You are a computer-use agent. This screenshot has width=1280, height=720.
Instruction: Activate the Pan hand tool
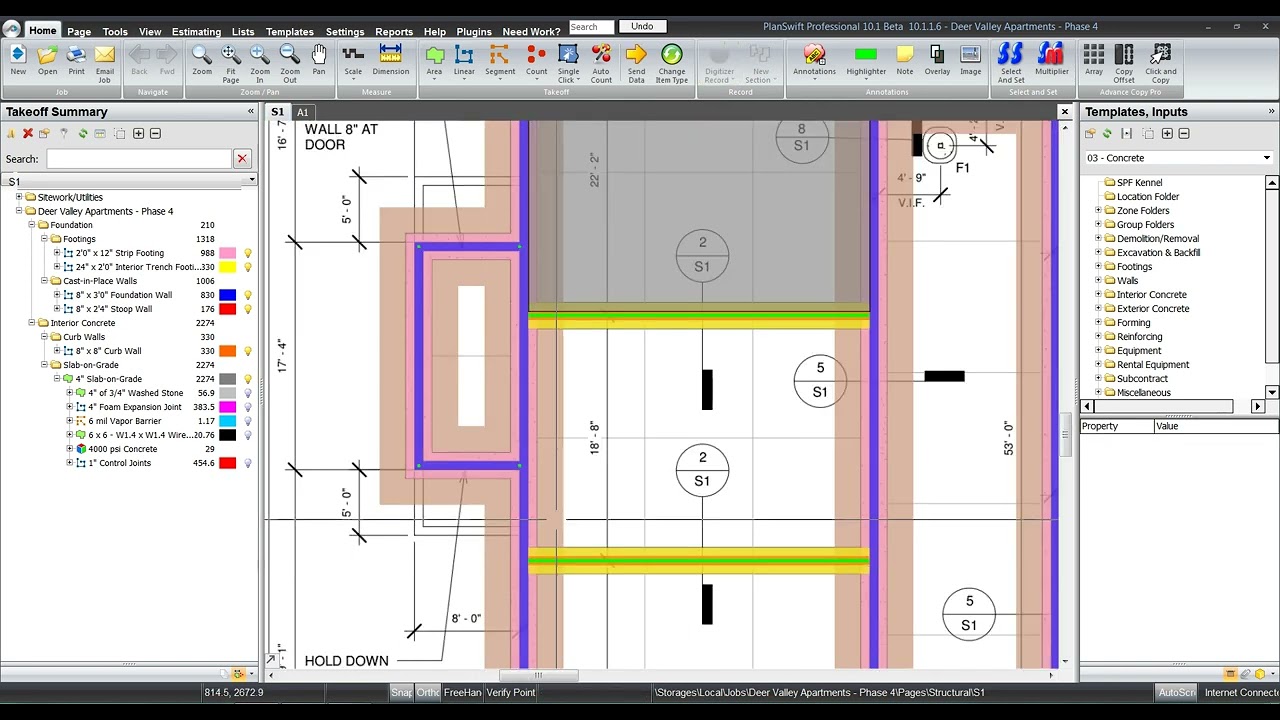coord(319,60)
